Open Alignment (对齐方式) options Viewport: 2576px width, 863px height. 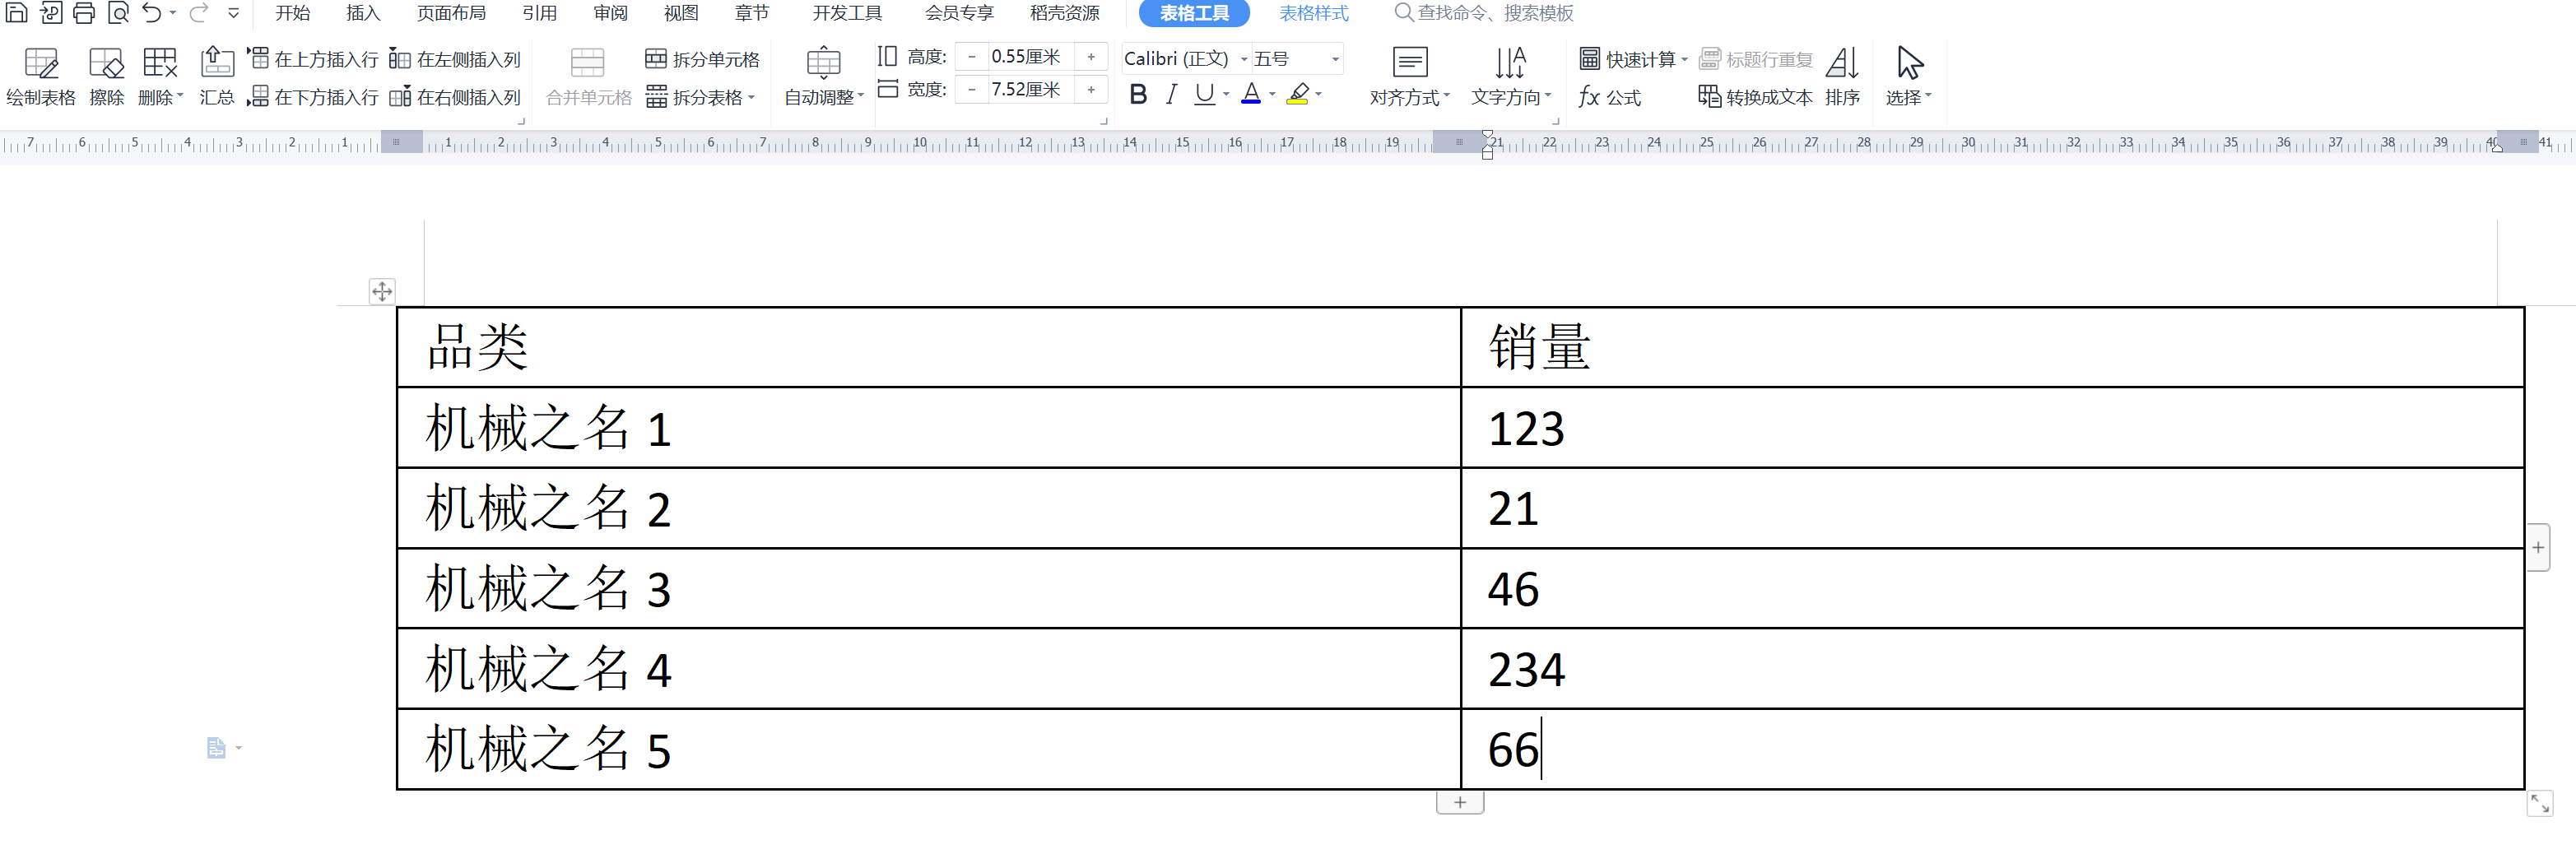point(1409,77)
